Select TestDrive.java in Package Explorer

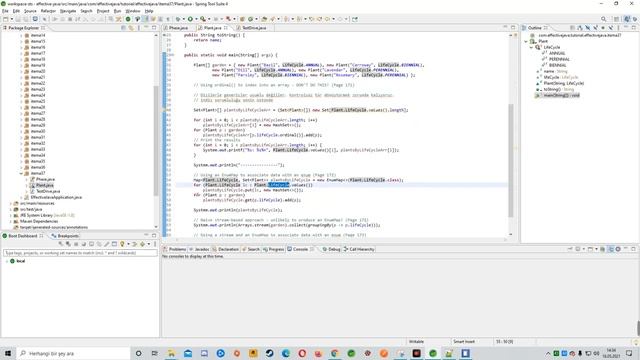pos(48,191)
